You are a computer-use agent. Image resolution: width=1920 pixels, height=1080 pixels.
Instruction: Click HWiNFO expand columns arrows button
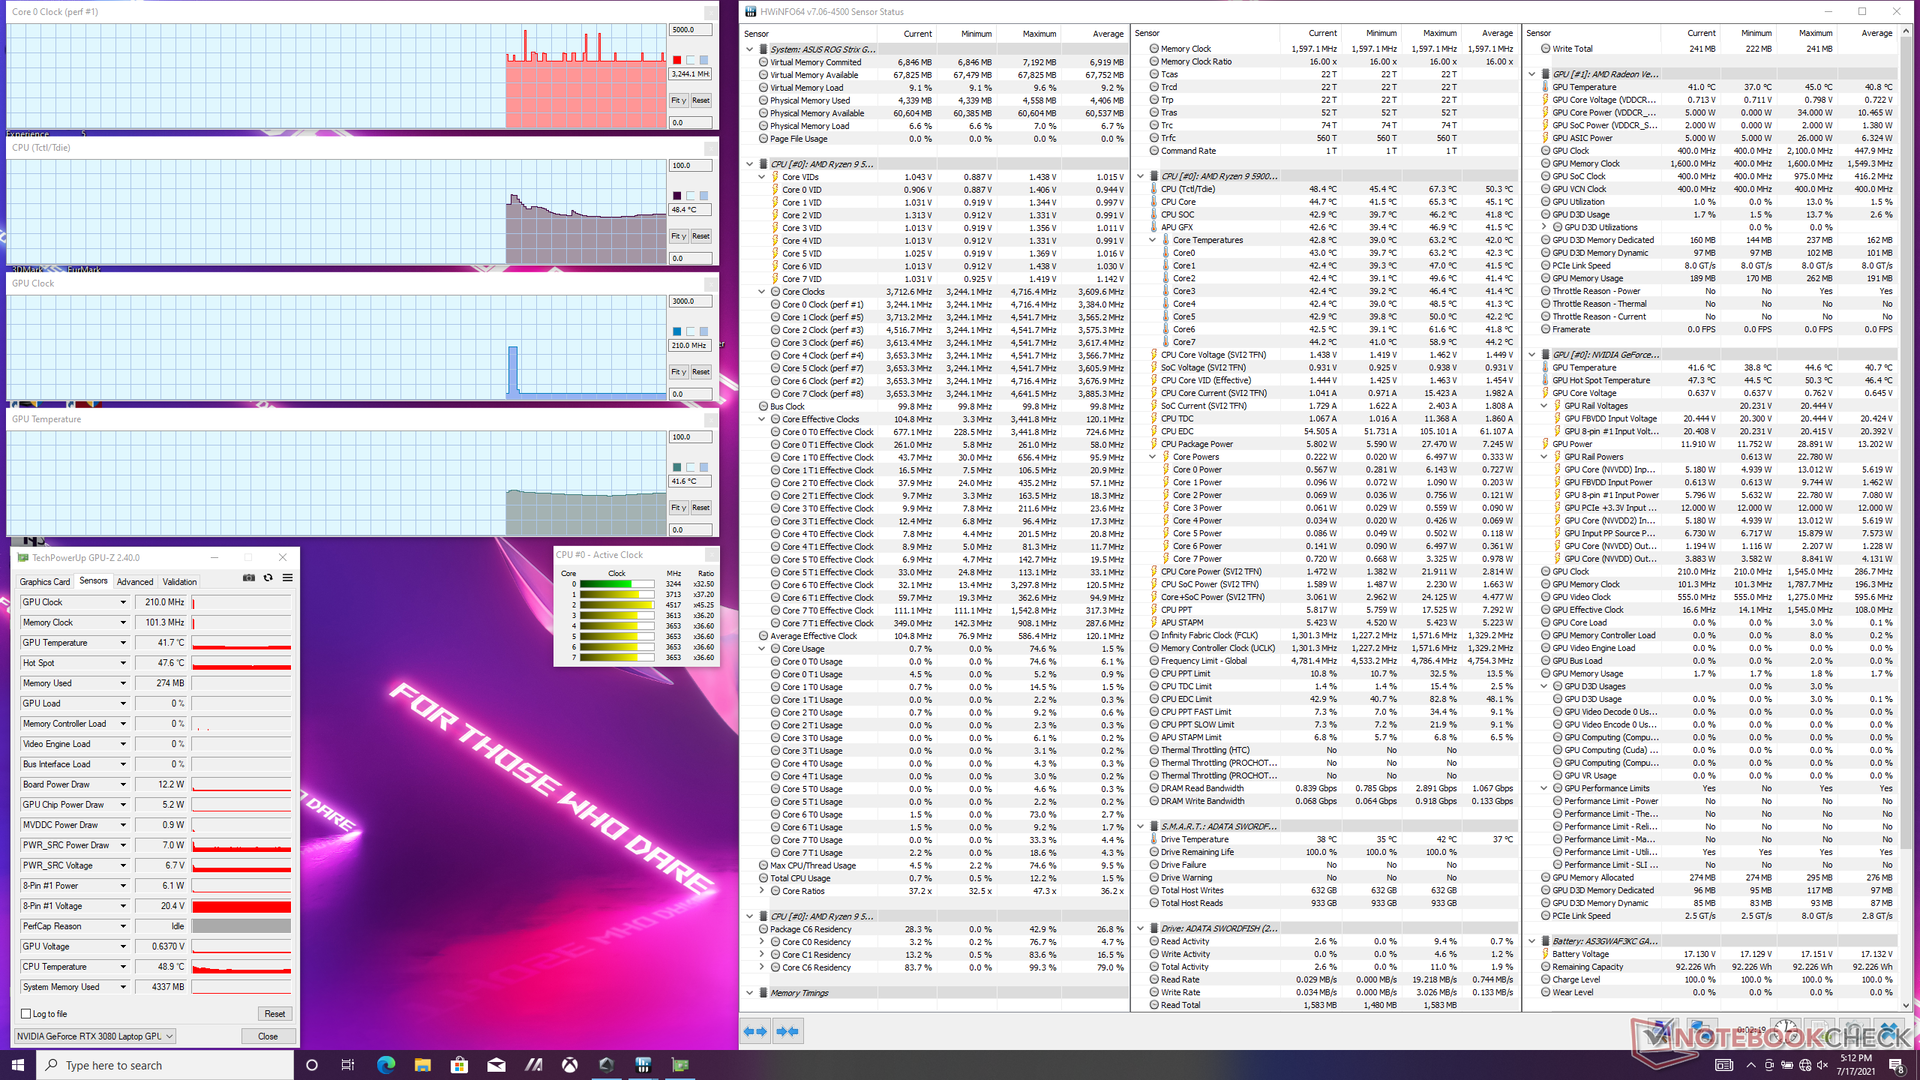[x=755, y=1031]
